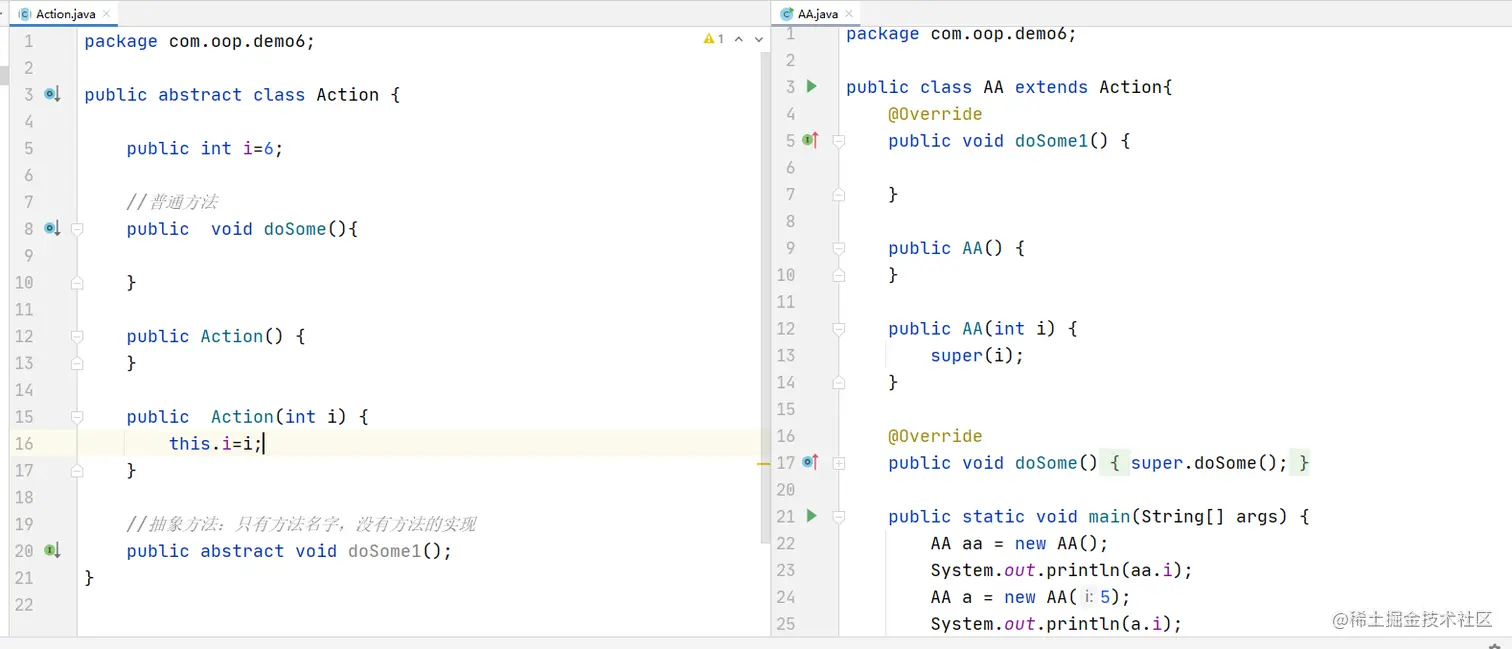The image size is (1512, 649).
Task: Collapse Action(int i) constructor at line 15
Action: (x=77, y=417)
